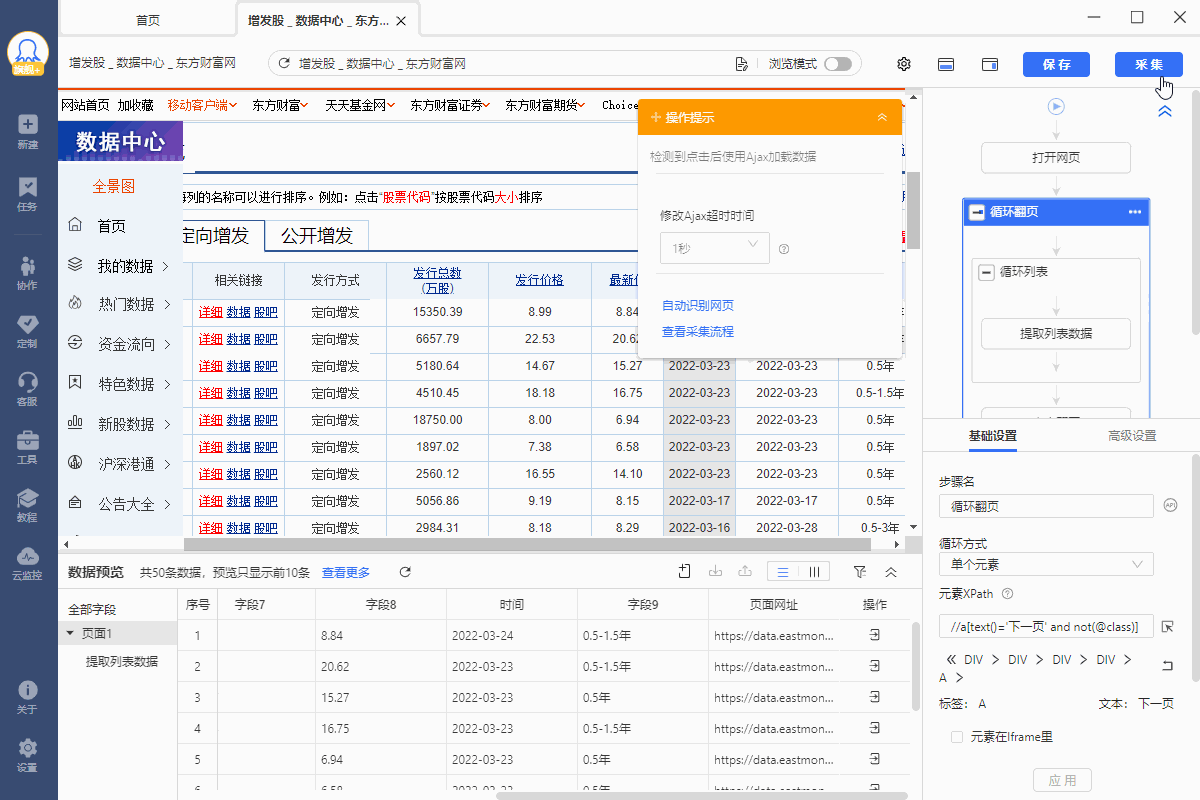
Task: Refresh the data preview
Action: point(405,572)
